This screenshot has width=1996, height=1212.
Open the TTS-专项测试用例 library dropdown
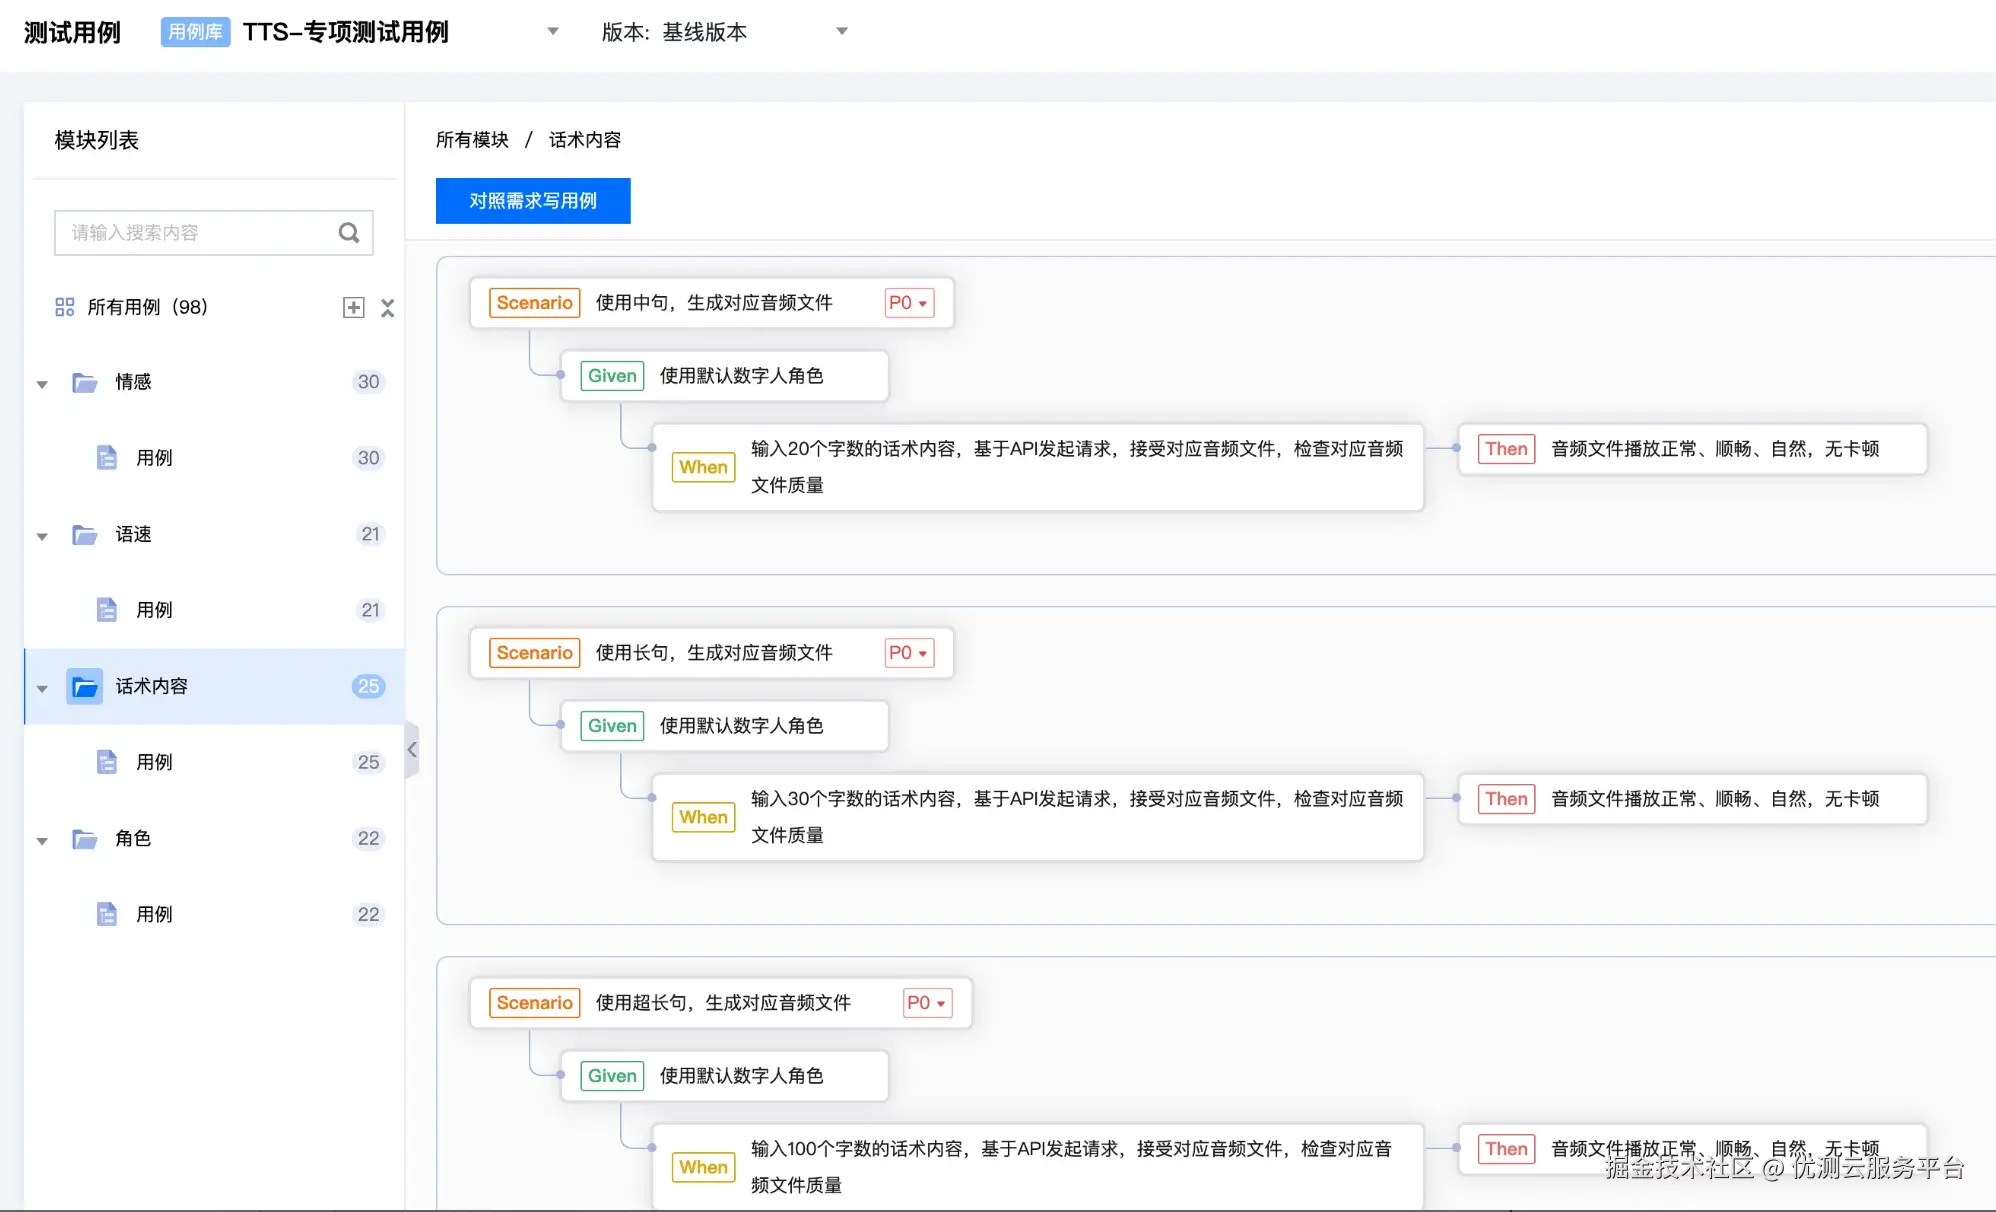[552, 32]
